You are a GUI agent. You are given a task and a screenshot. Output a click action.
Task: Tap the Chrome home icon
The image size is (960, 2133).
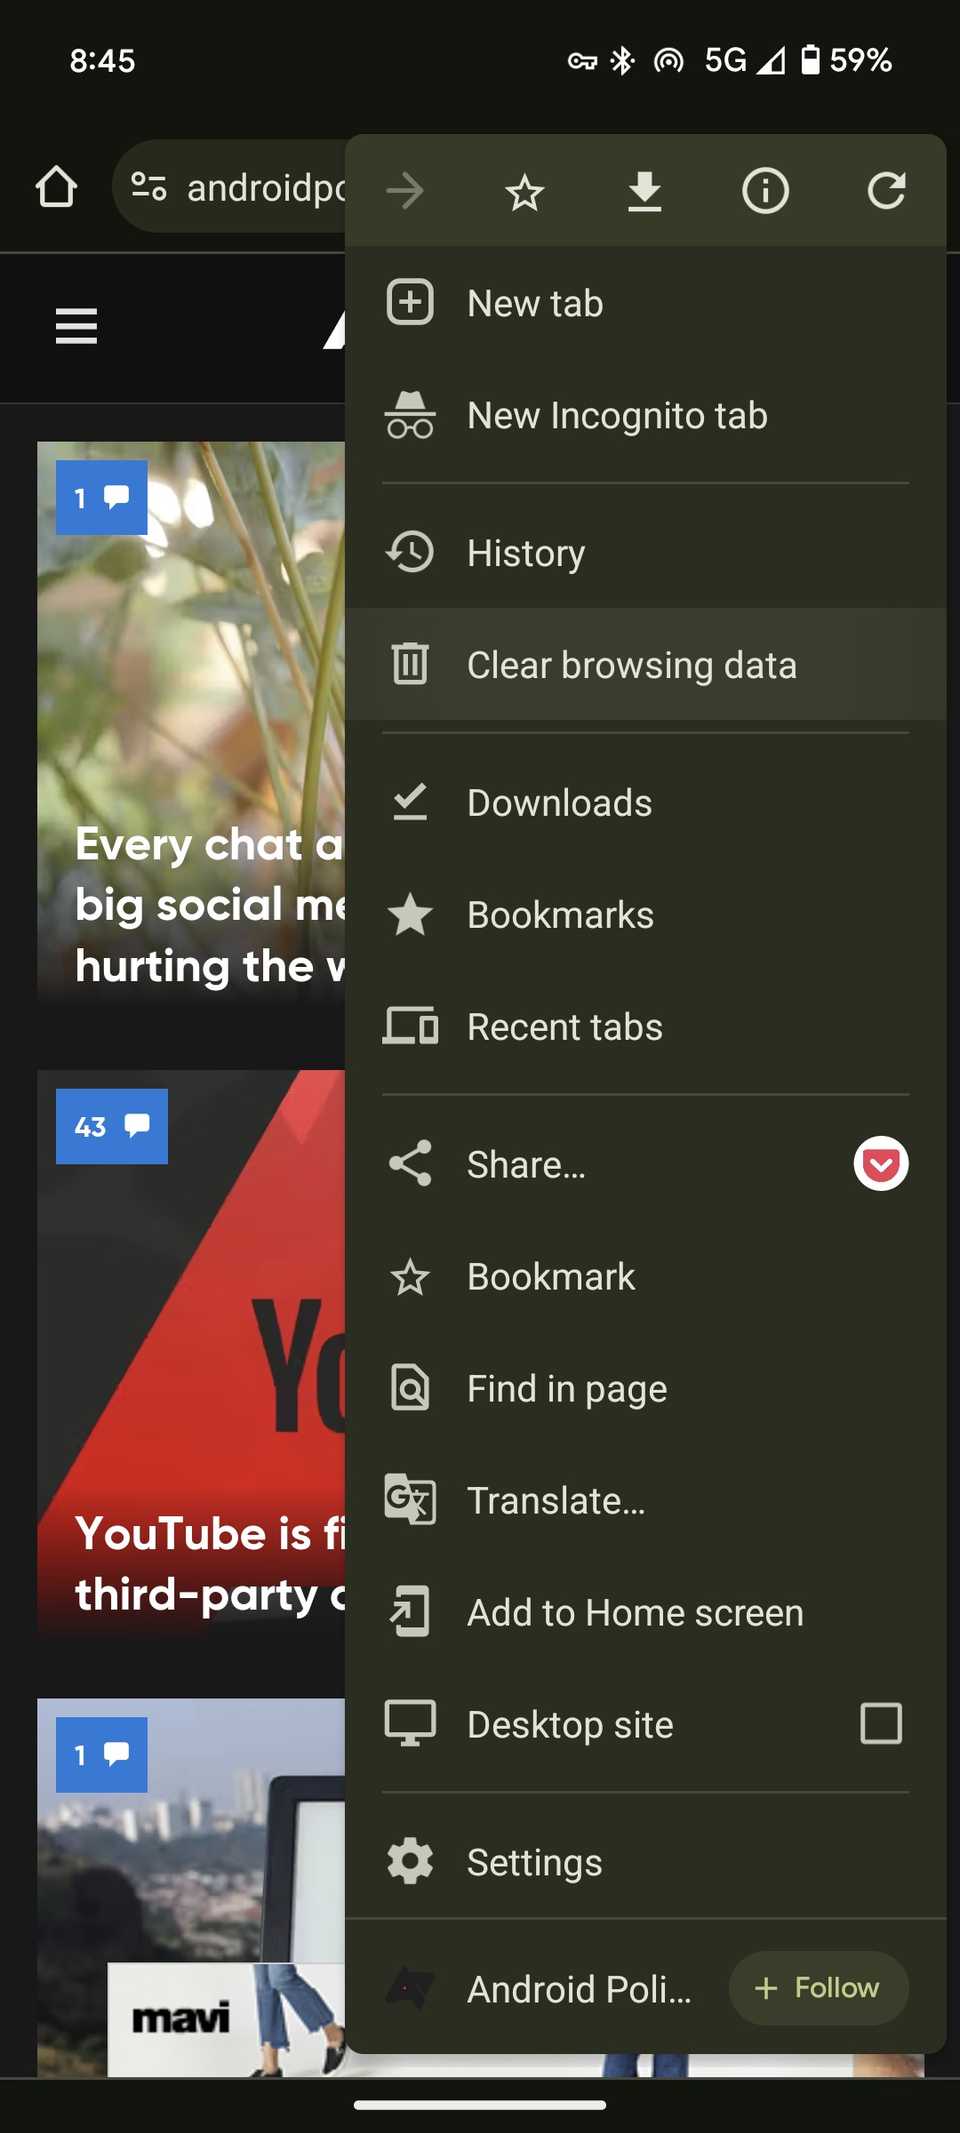(57, 187)
